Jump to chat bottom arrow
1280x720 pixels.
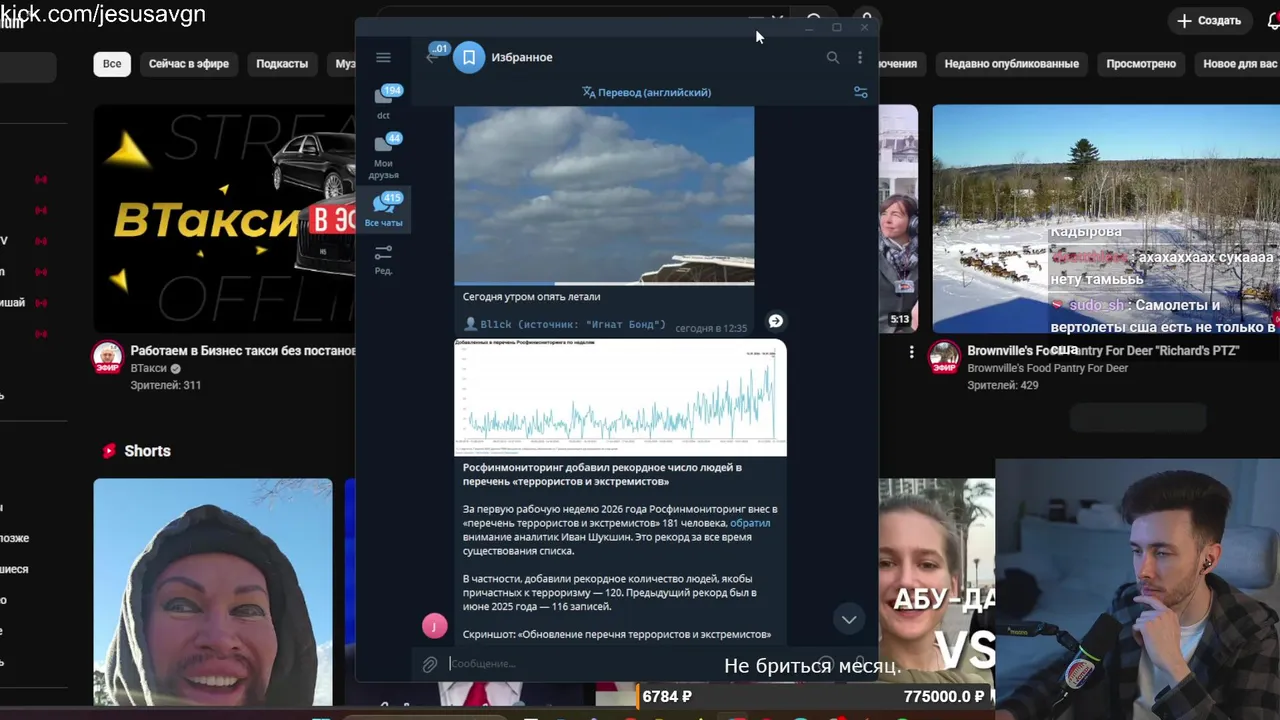pos(849,619)
